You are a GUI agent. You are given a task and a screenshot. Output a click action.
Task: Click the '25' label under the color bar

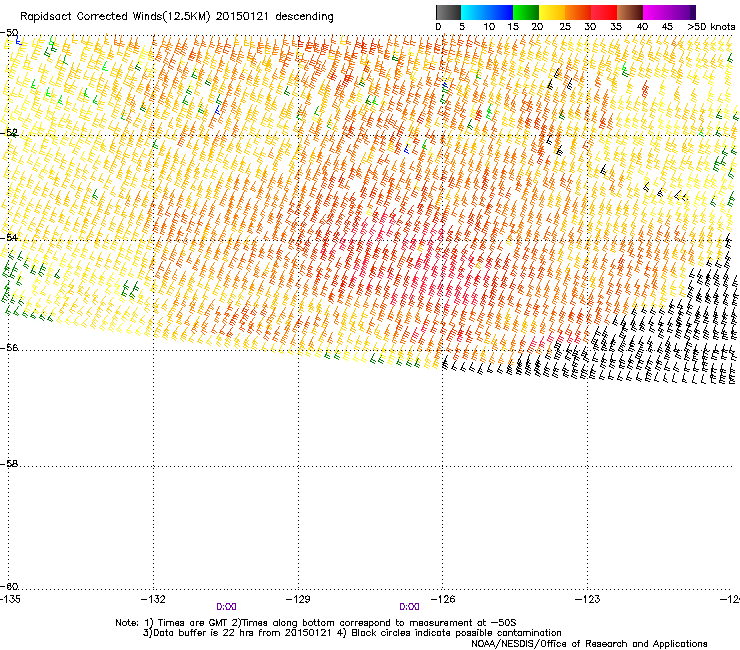click(565, 27)
